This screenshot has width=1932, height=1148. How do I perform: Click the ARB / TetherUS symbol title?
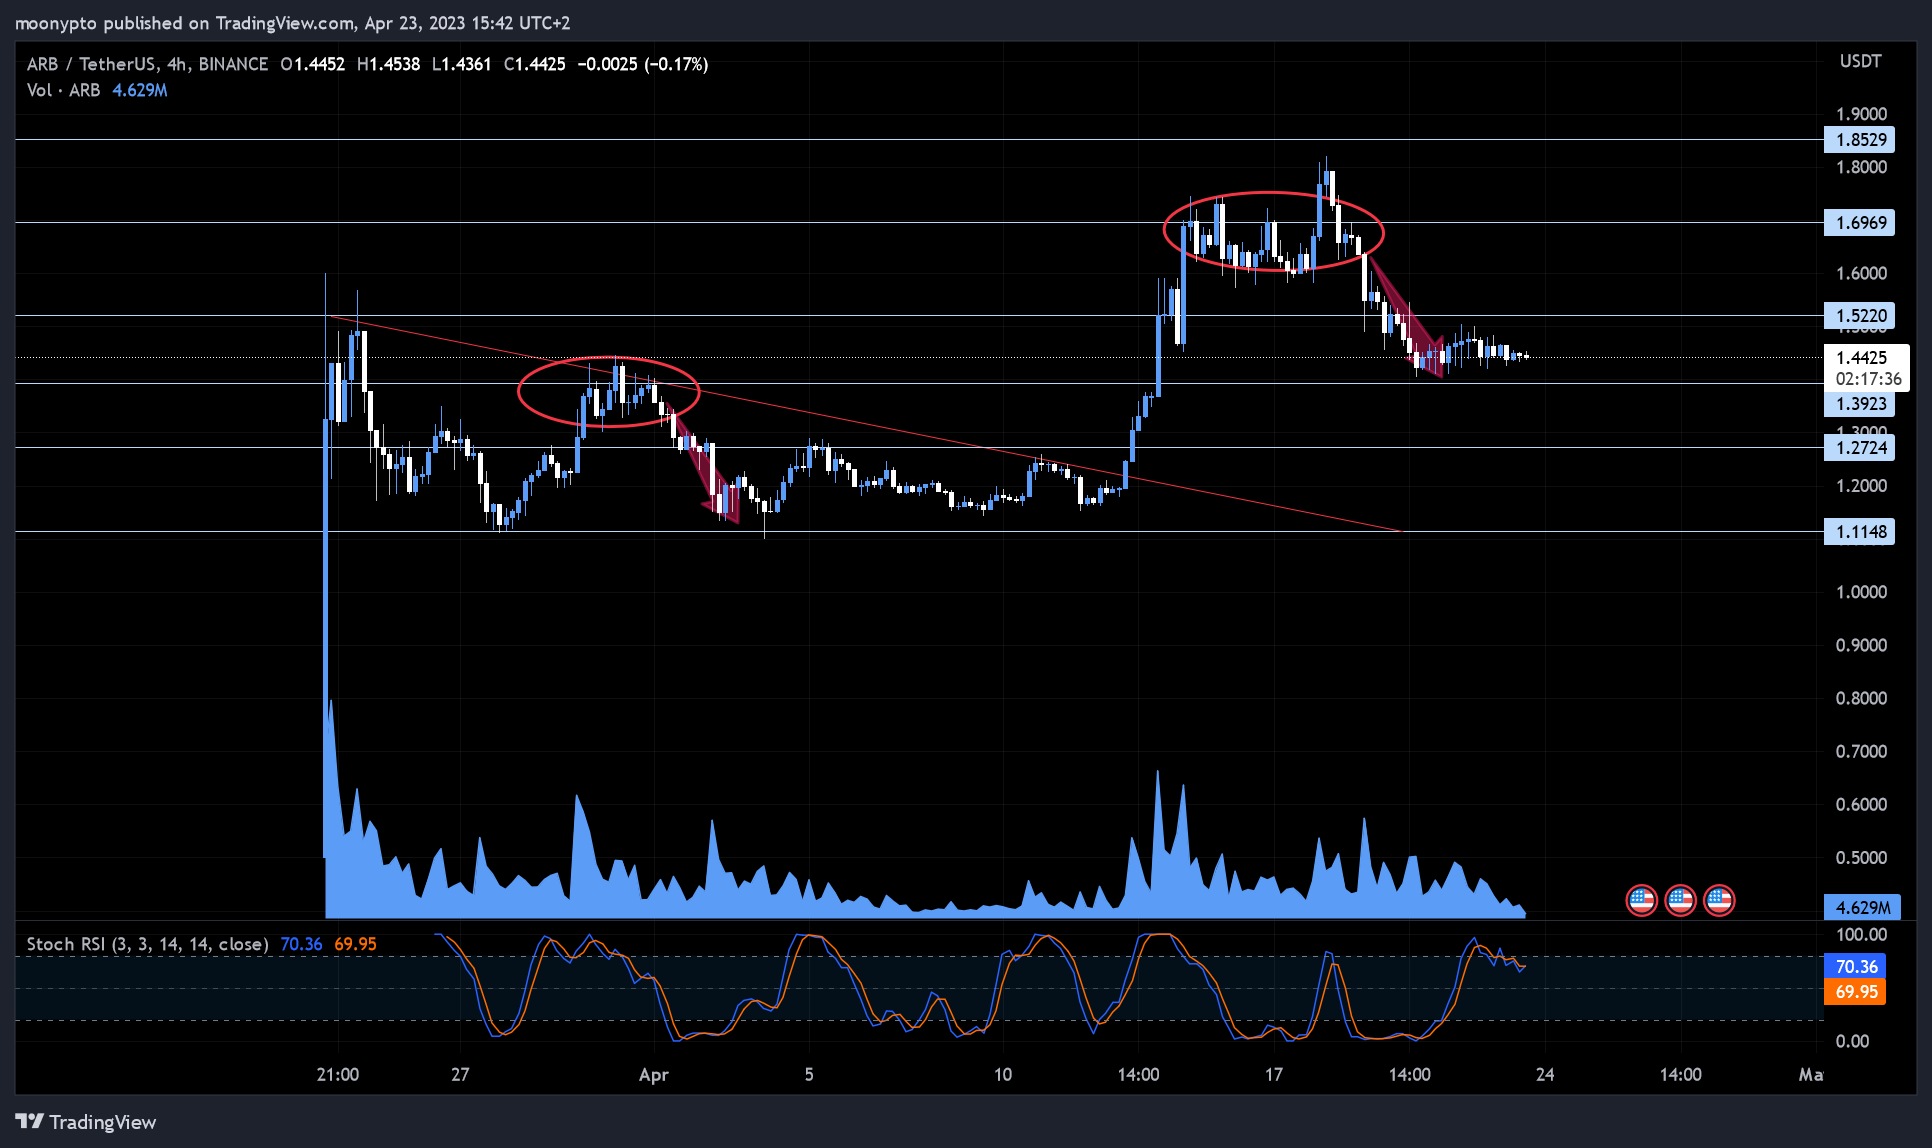point(147,64)
